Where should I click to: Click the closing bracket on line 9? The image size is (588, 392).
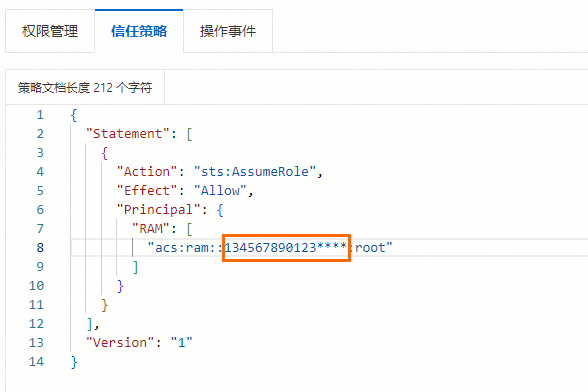pos(135,267)
